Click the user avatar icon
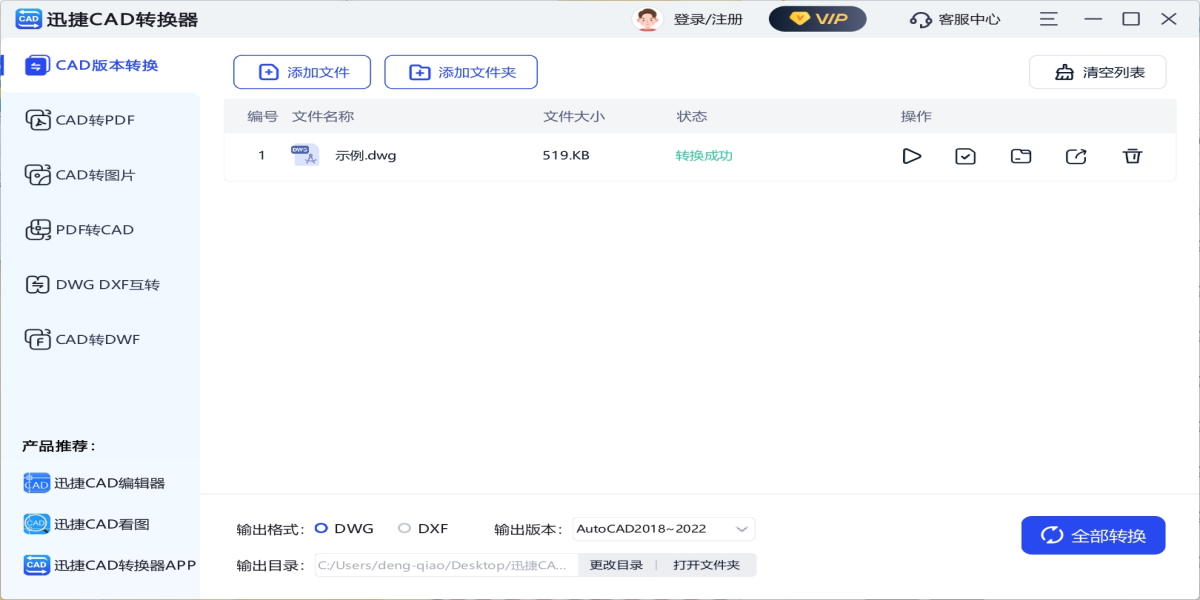Viewport: 1200px width, 600px height. pos(648,19)
